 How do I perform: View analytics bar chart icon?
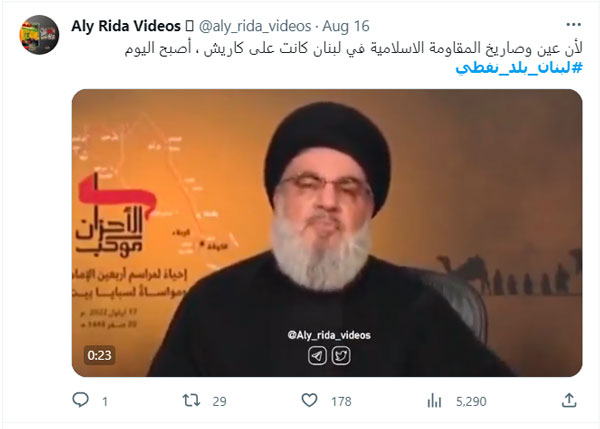coord(434,401)
